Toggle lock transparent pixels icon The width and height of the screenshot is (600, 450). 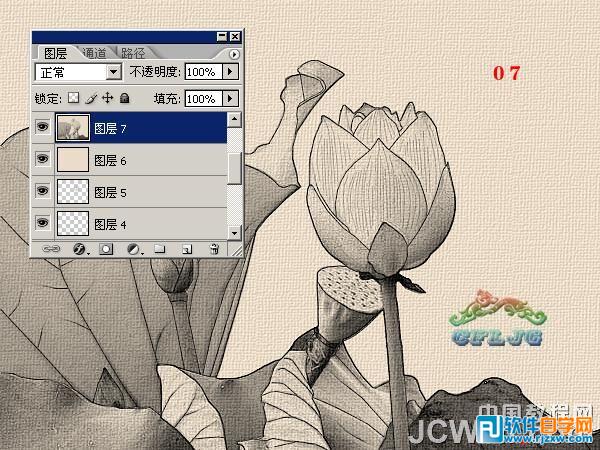coord(73,98)
